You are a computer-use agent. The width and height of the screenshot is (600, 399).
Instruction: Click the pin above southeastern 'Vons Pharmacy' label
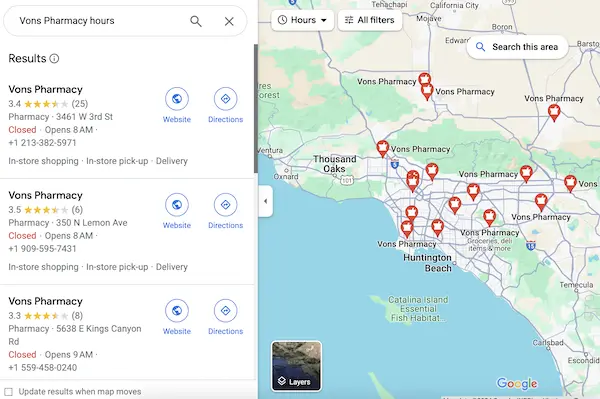(x=541, y=202)
